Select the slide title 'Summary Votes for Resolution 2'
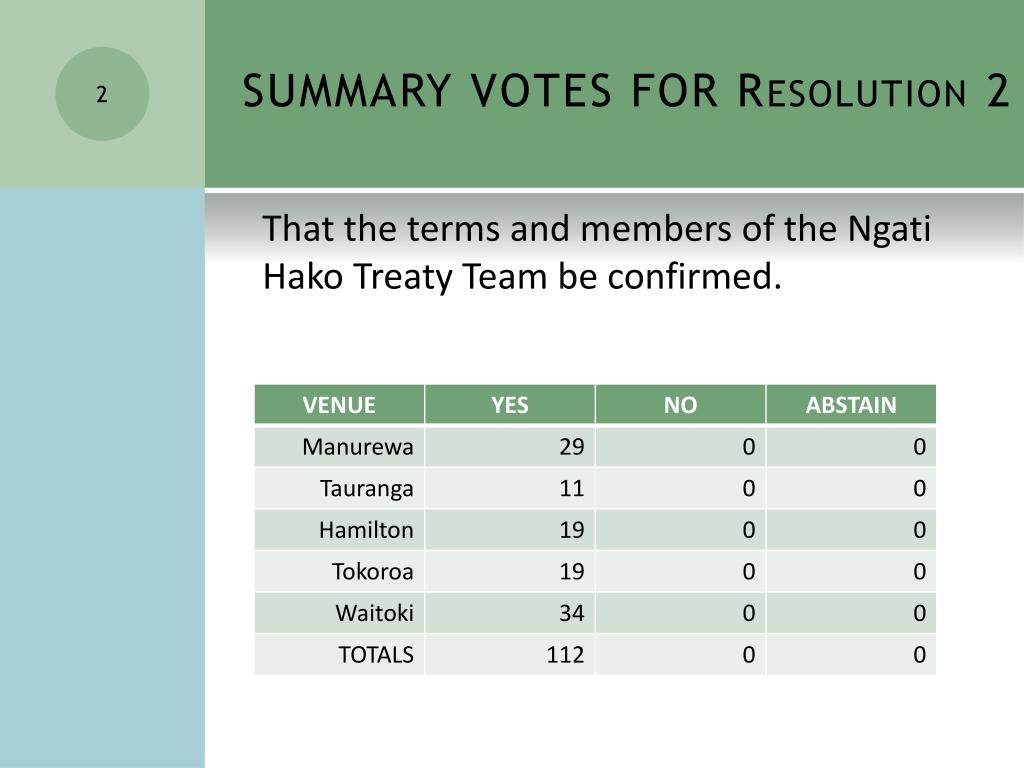The image size is (1024, 768). [x=626, y=91]
